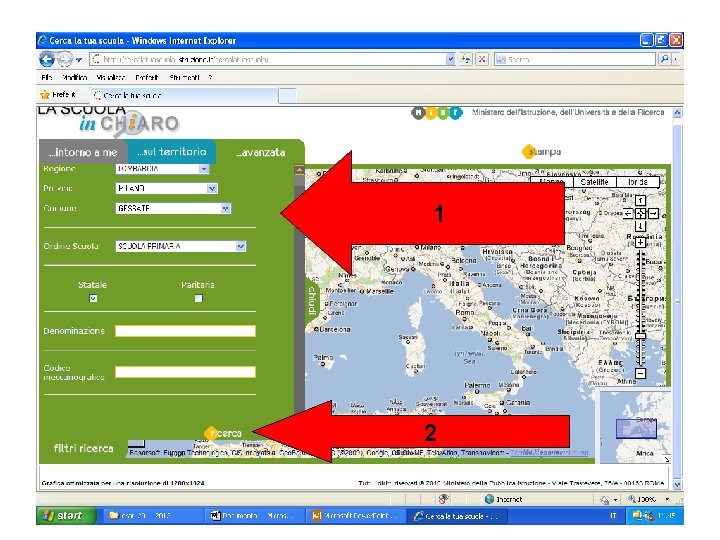720x540 pixels.
Task: Click the page scrollbar up arrow
Action: 677,113
